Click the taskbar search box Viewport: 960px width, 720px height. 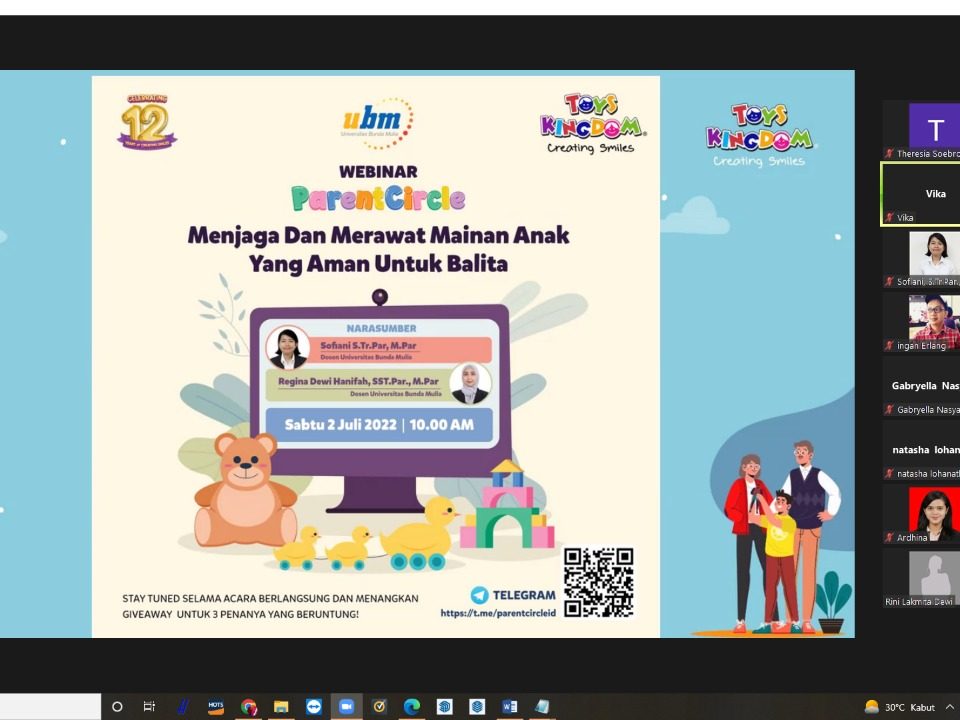pos(50,707)
